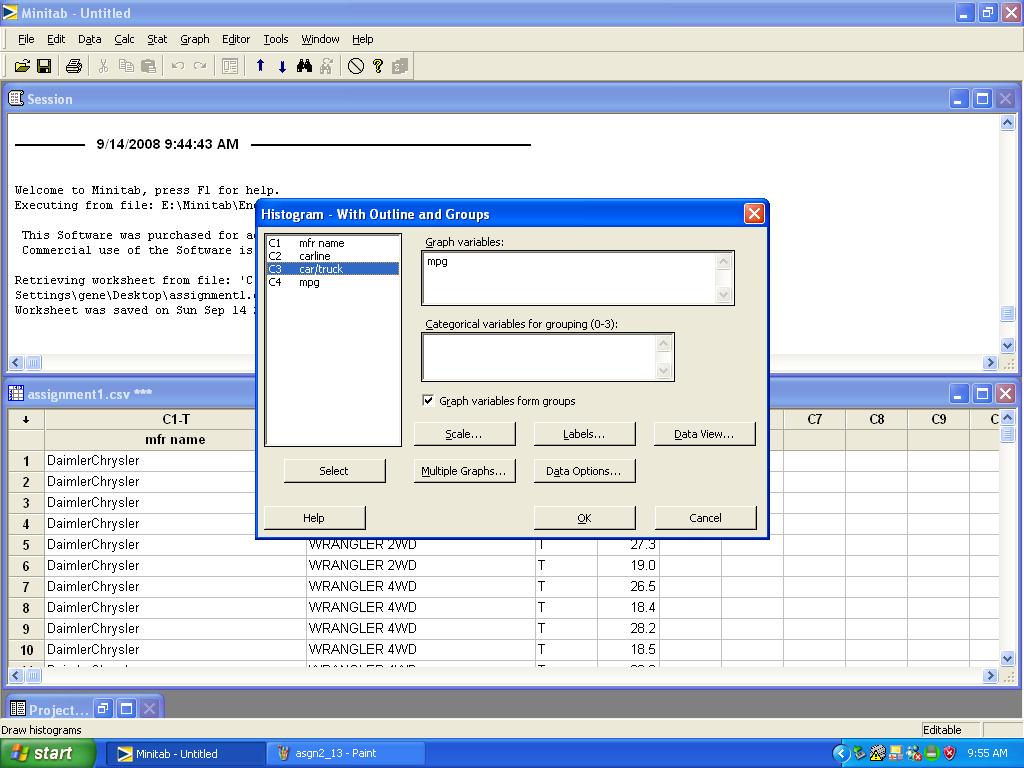Open the Data Options... dialog
The width and height of the screenshot is (1024, 768).
(x=584, y=471)
